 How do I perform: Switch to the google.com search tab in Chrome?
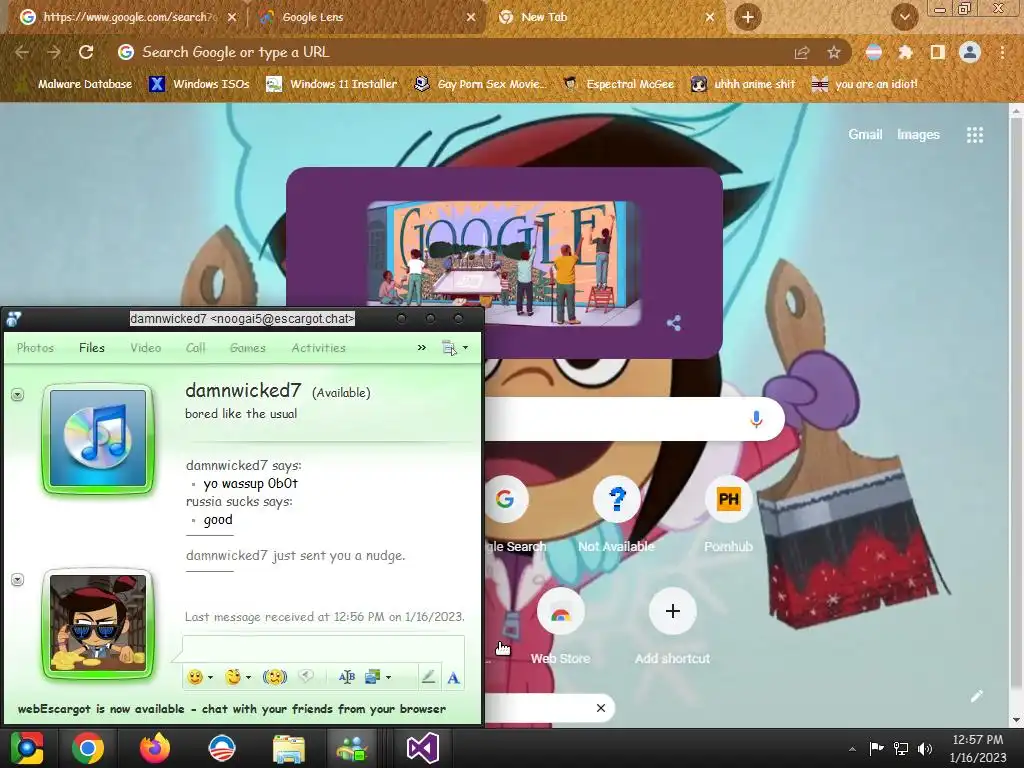tap(129, 17)
